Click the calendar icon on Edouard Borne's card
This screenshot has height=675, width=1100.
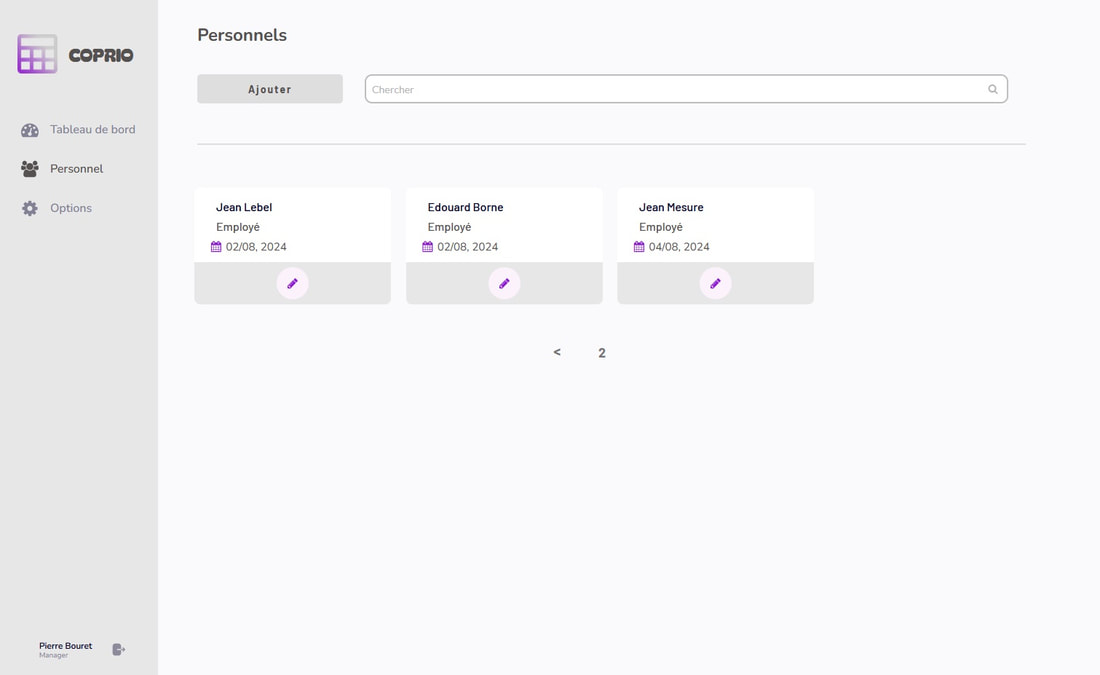click(427, 246)
